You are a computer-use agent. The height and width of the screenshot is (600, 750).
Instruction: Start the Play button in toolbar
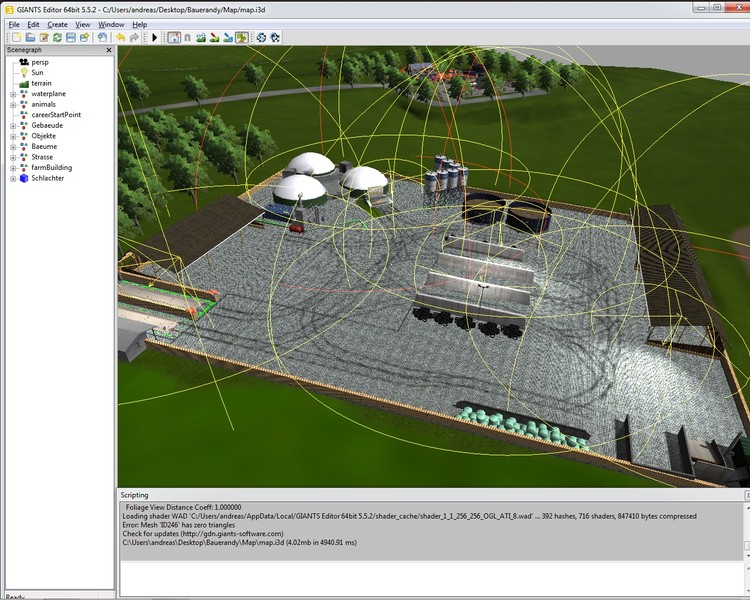coord(154,37)
